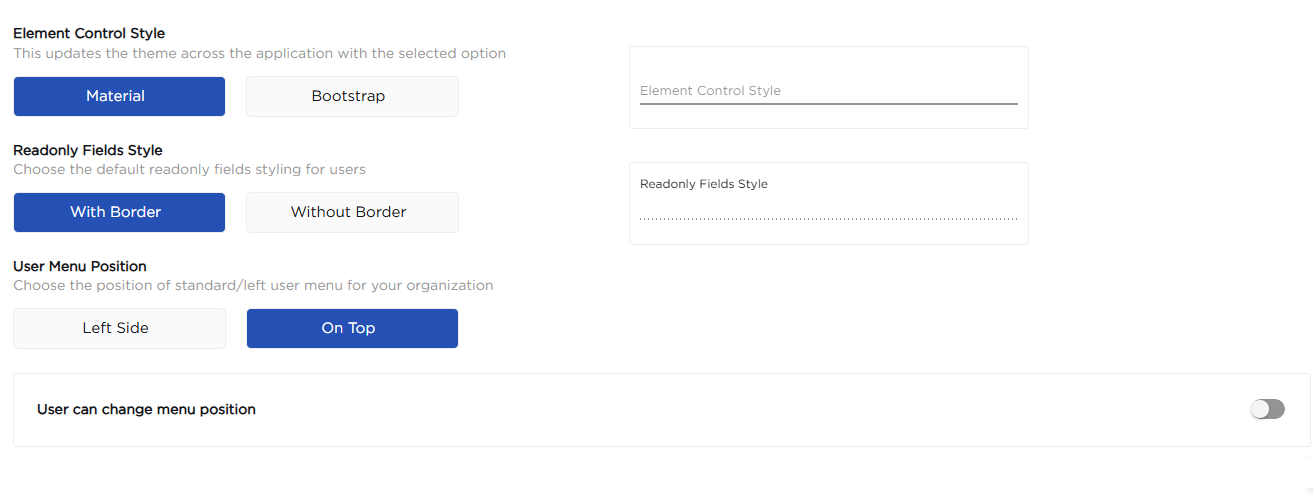Click solid underline of Element Control Style preview
The height and width of the screenshot is (495, 1313).
tap(828, 104)
